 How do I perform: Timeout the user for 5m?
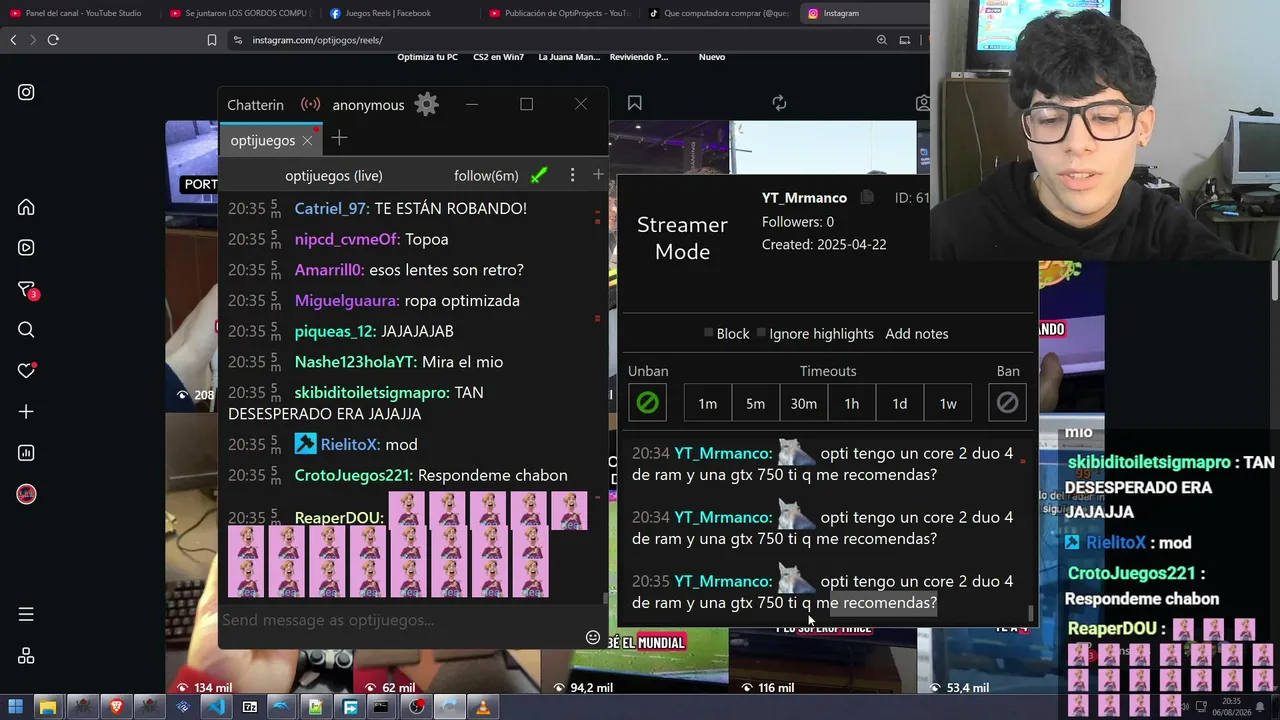(x=755, y=403)
